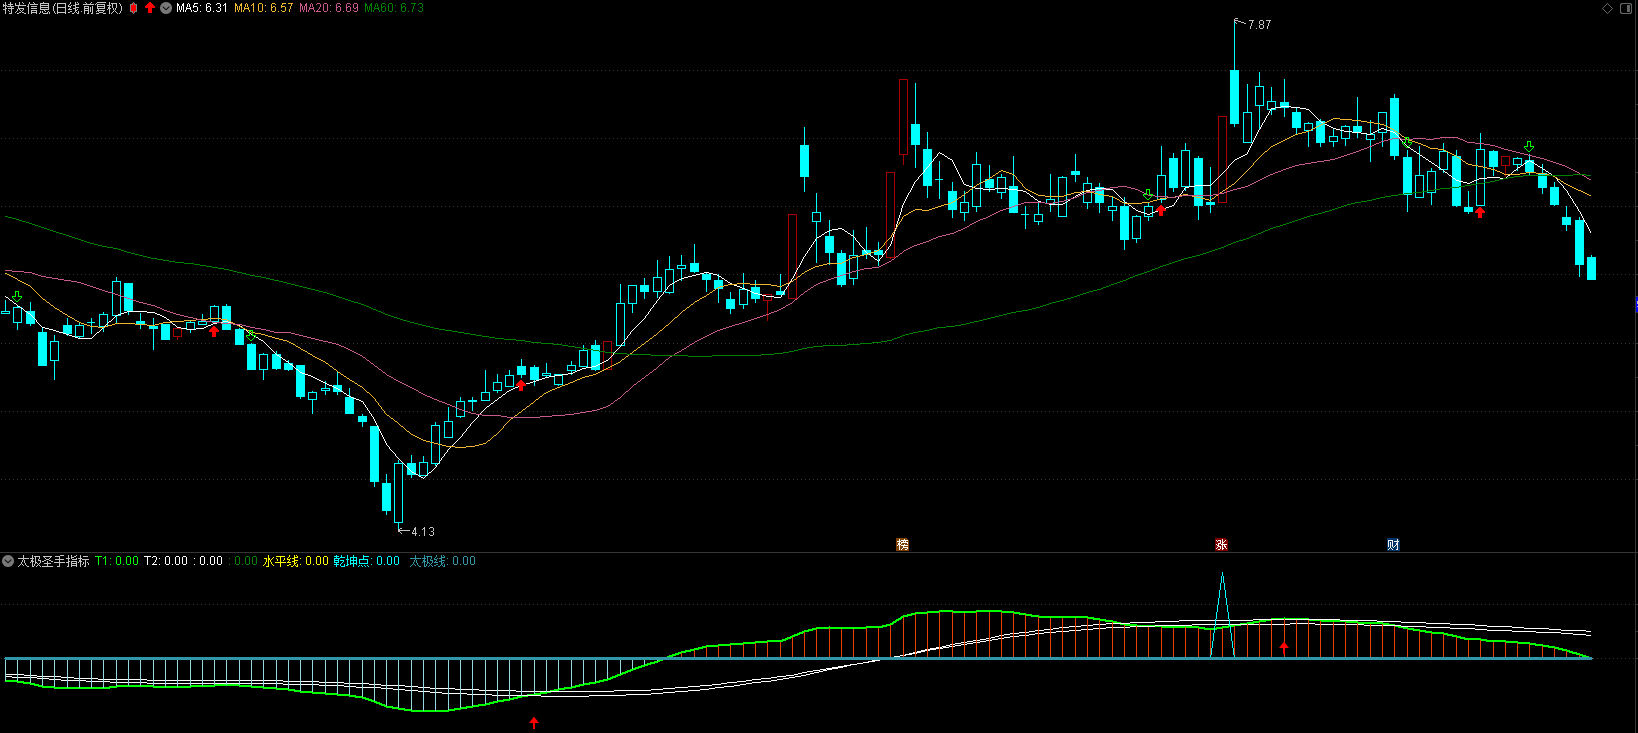Click the MA5: 6.31 label
The width and height of the screenshot is (1638, 733).
(202, 8)
